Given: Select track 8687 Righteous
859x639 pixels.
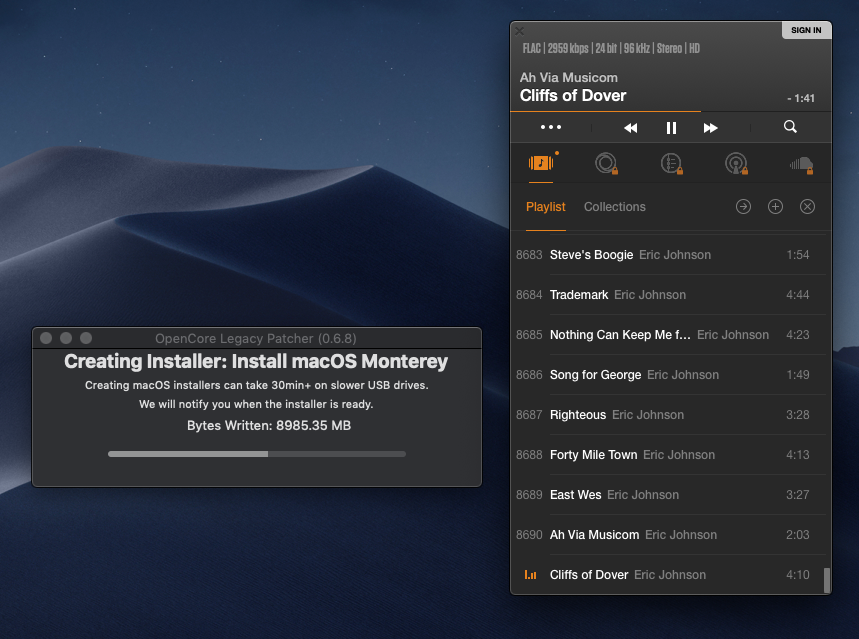Looking at the screenshot, I should (668, 415).
